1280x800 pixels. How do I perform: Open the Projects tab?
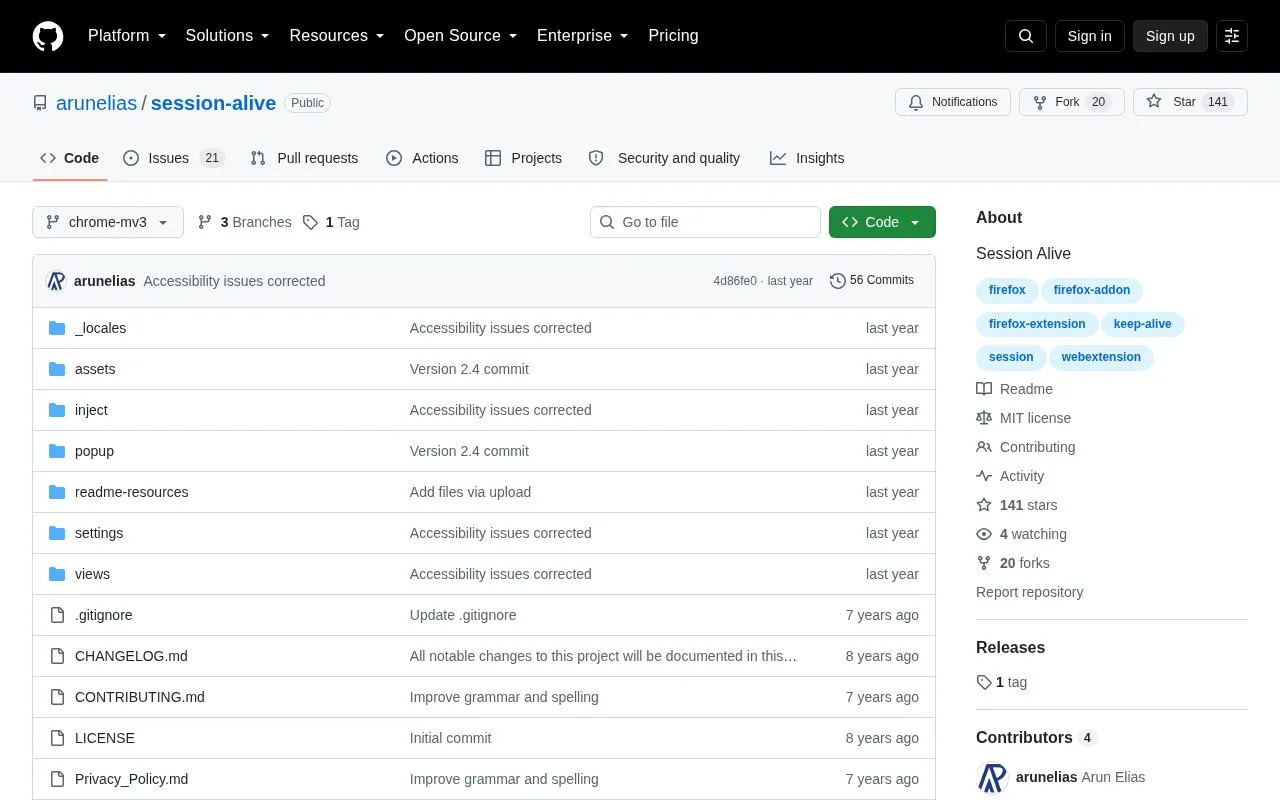coord(524,158)
